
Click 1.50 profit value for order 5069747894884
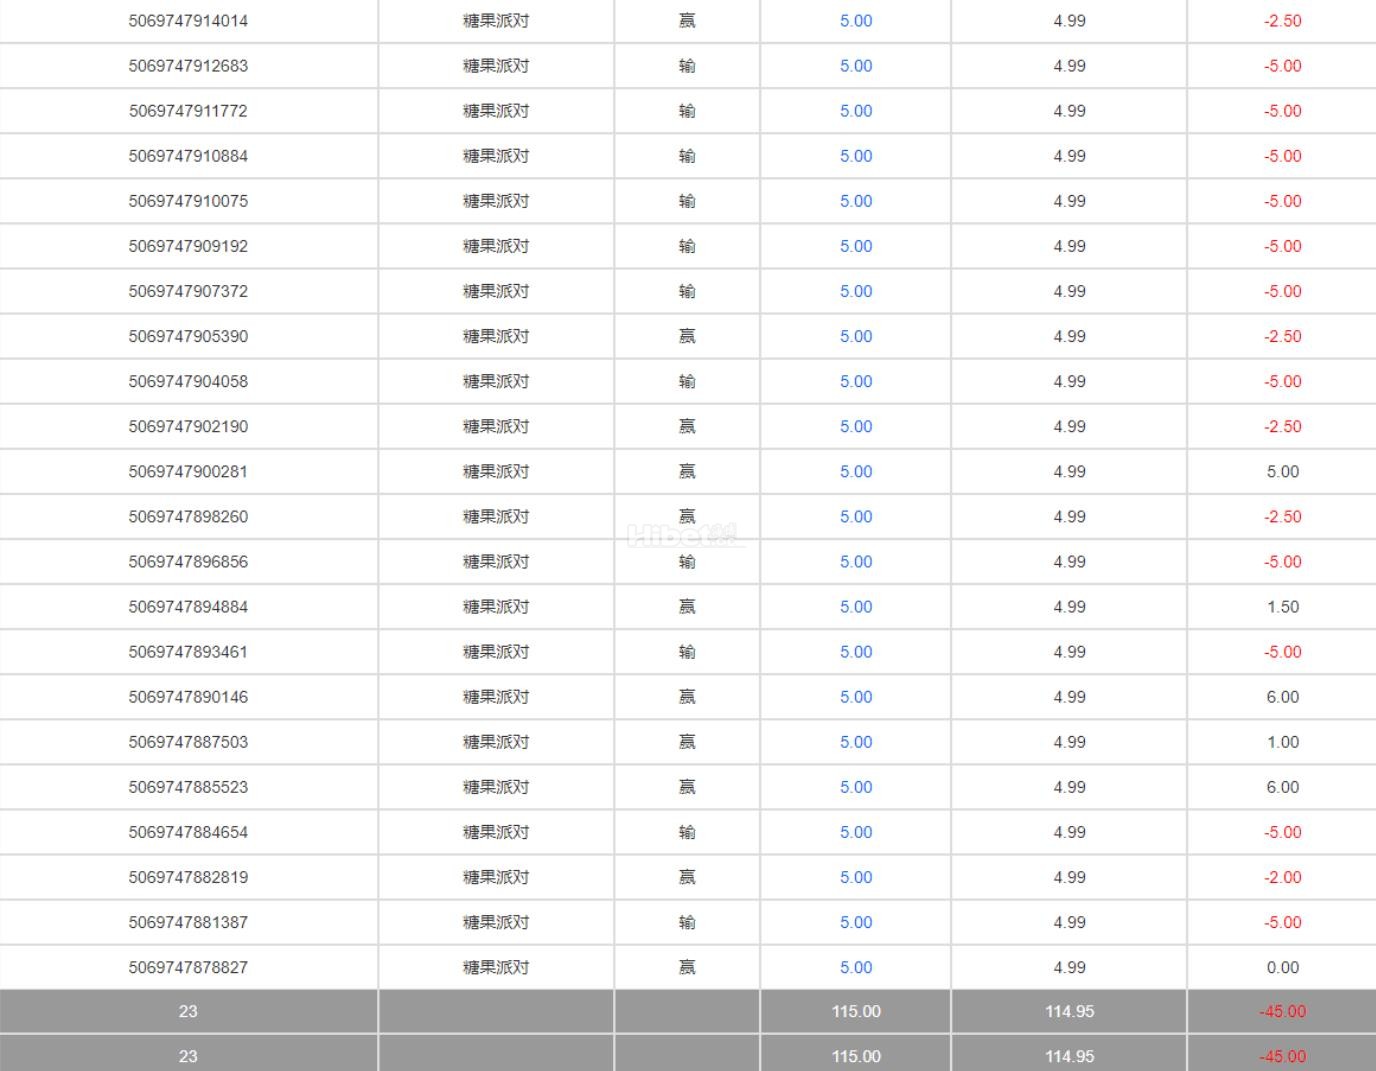(x=1282, y=606)
